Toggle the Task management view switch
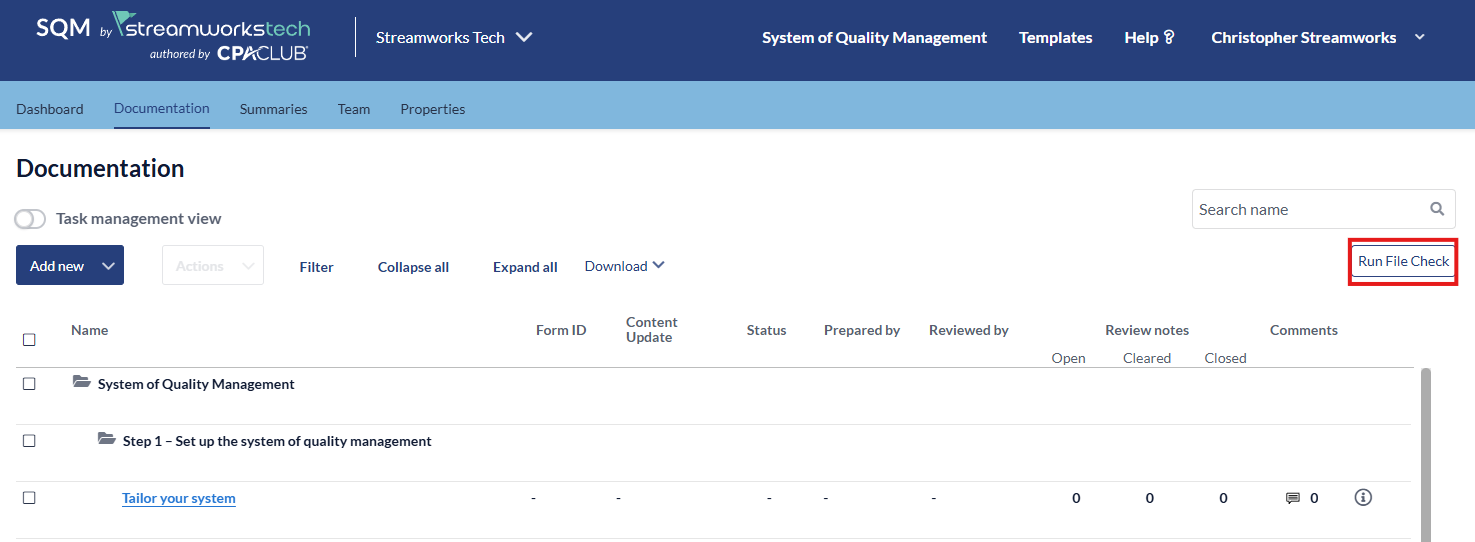The width and height of the screenshot is (1475, 542). (30, 219)
